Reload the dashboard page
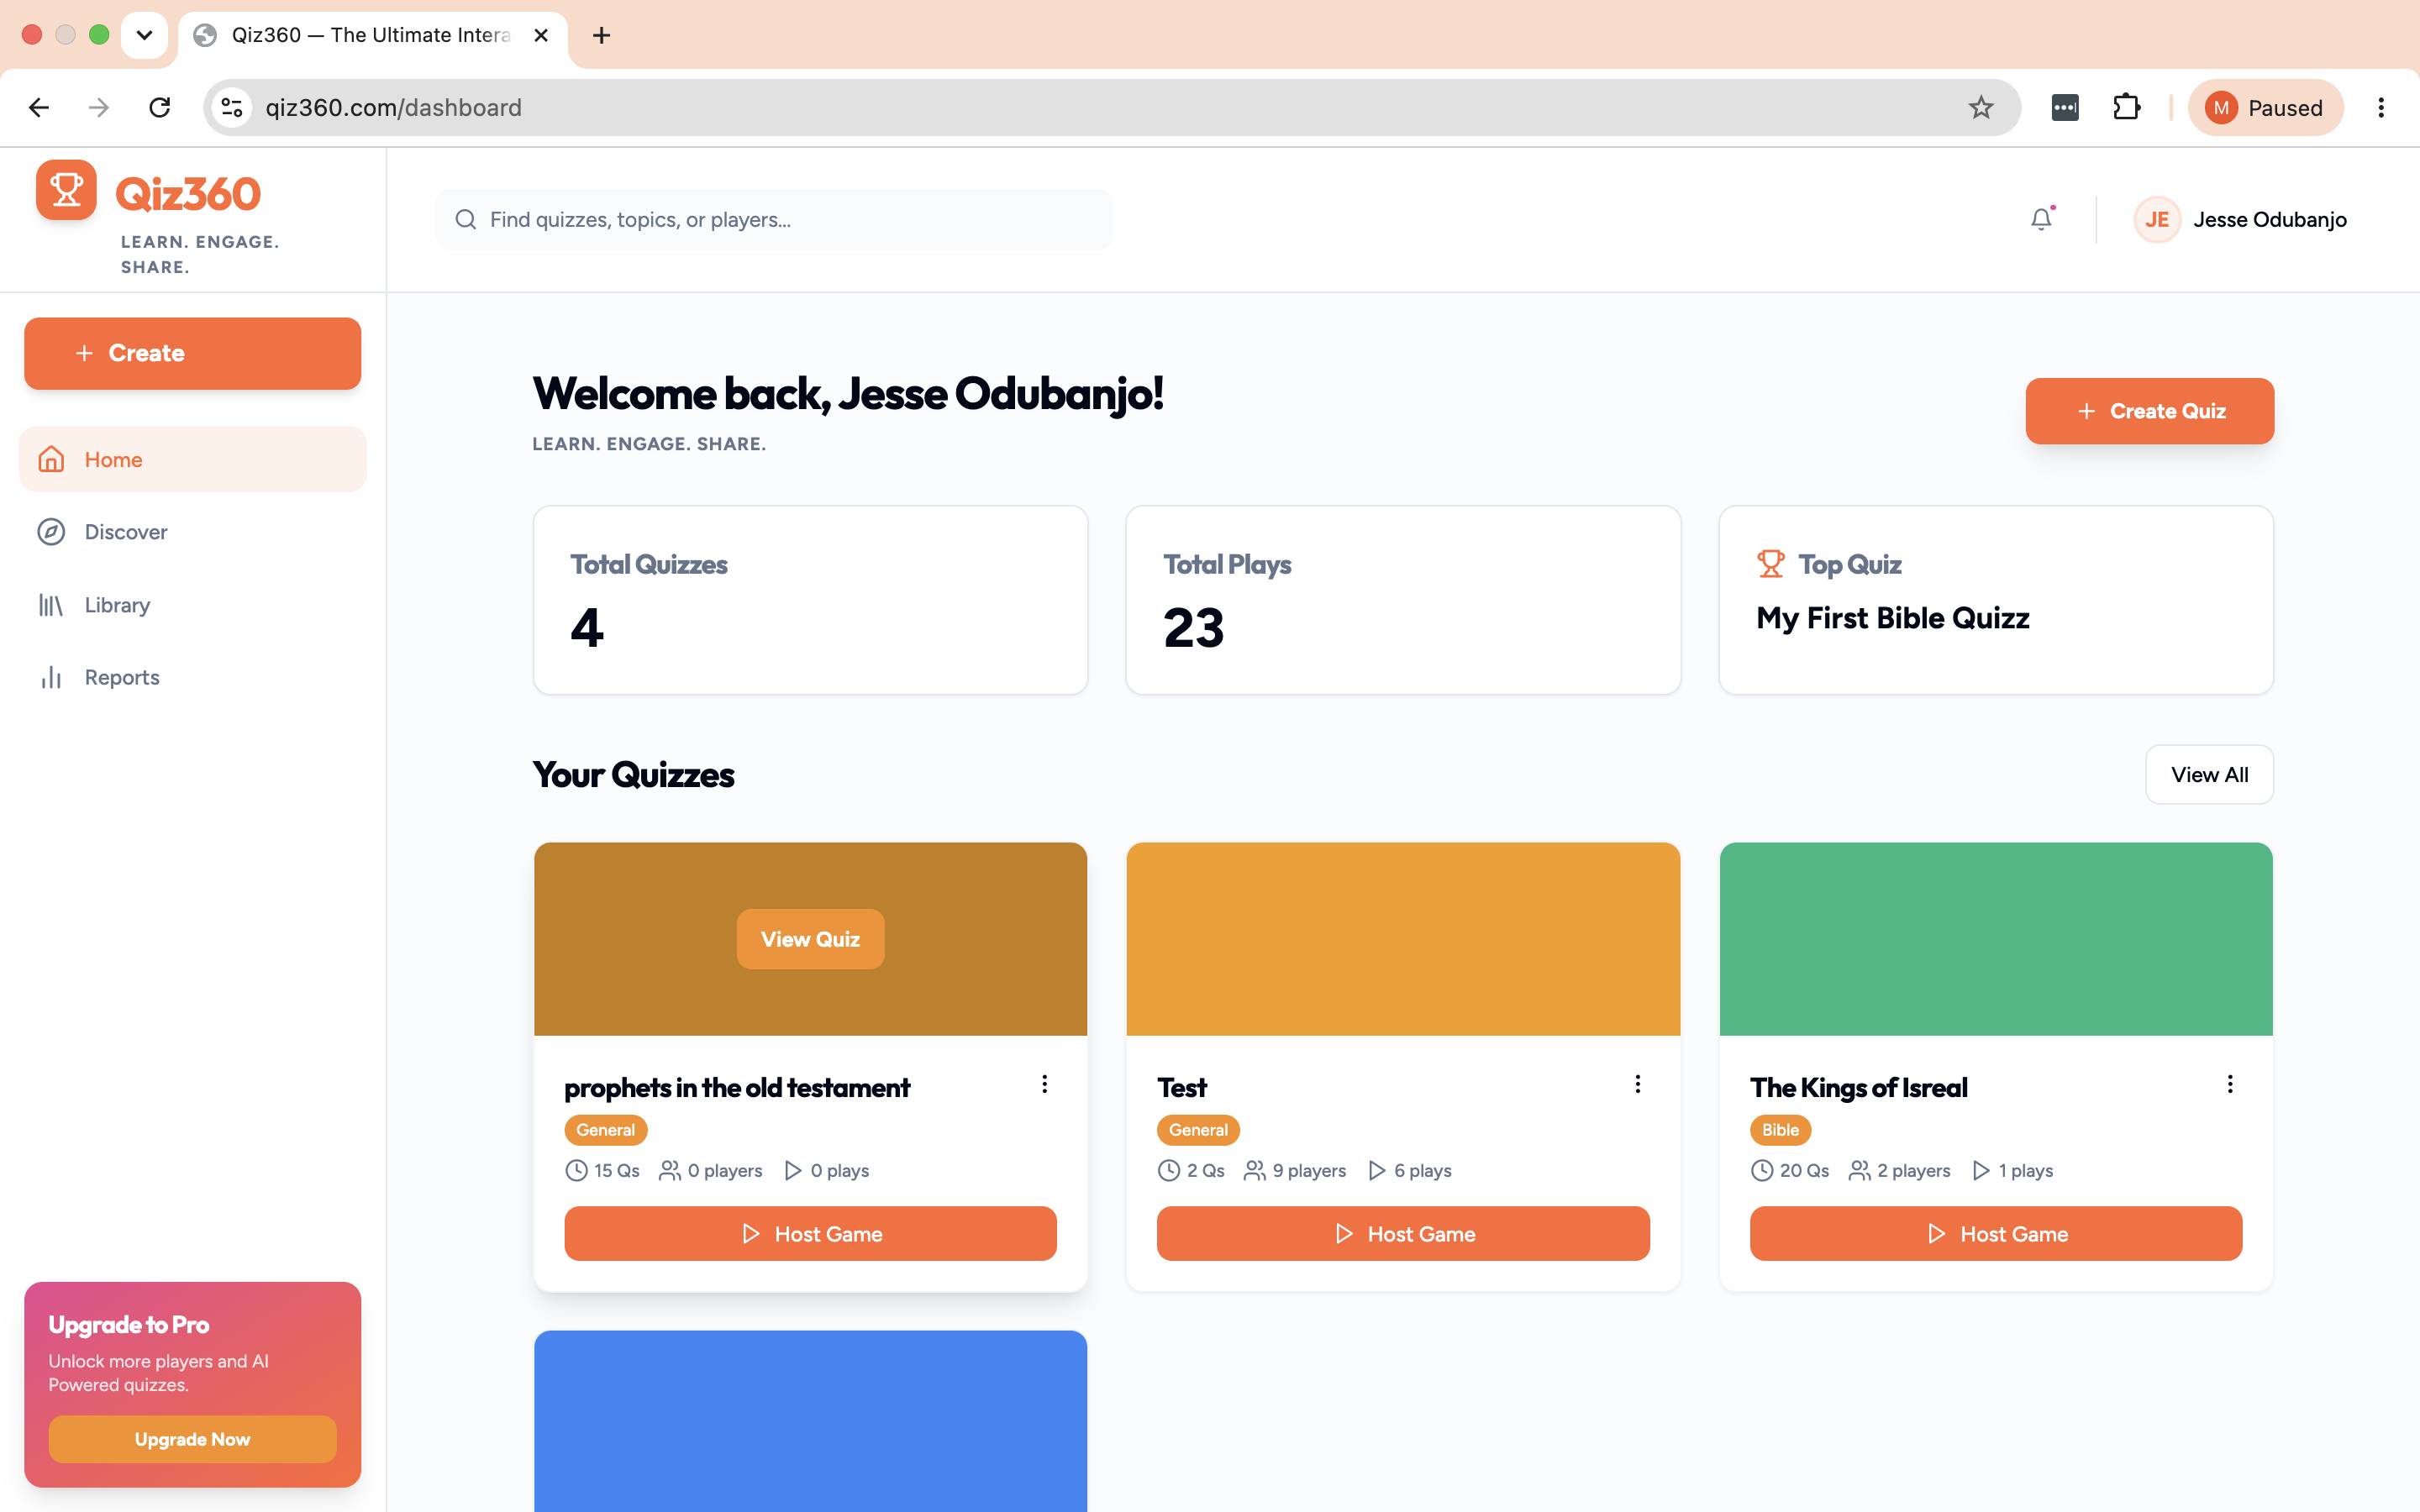Image resolution: width=2420 pixels, height=1512 pixels. pyautogui.click(x=160, y=107)
